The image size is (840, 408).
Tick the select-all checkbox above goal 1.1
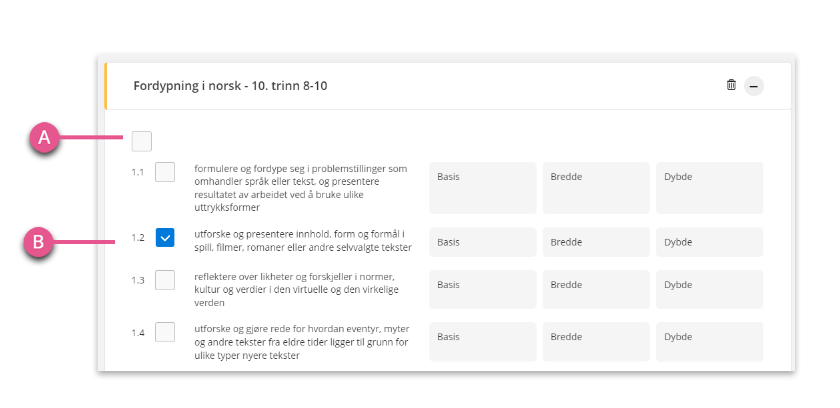point(142,141)
